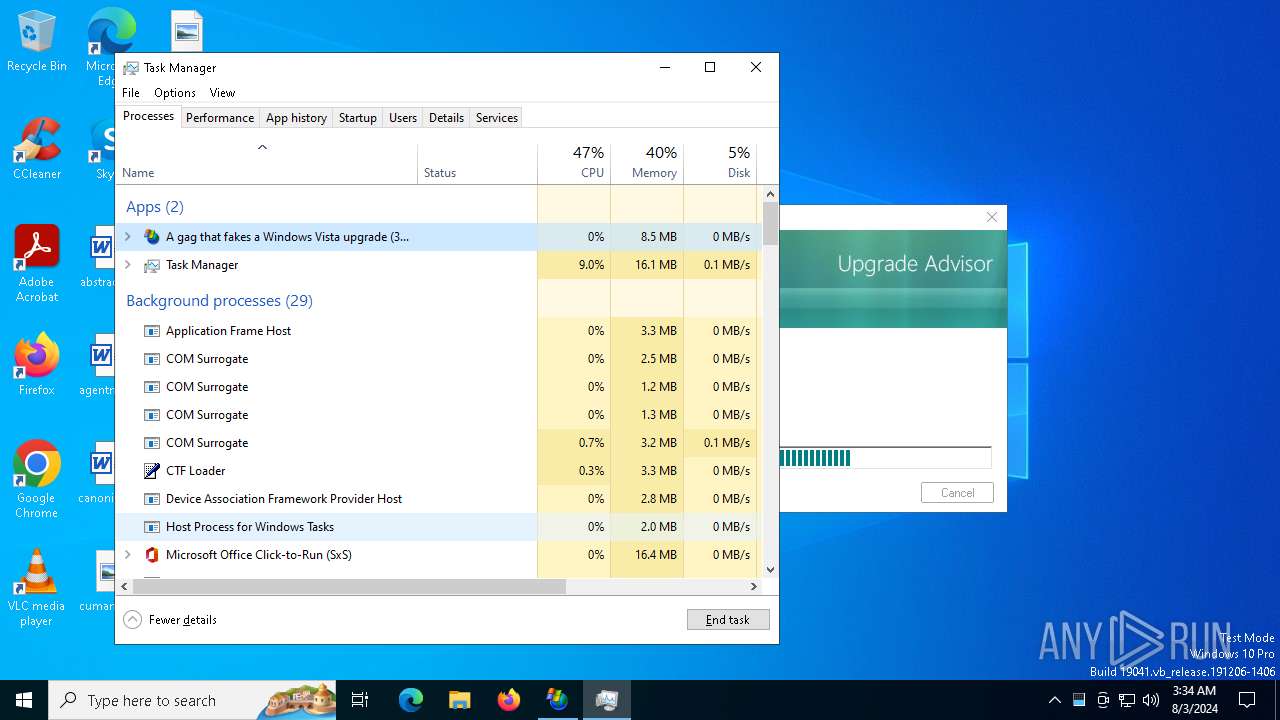Sort processes by the Name column
Image resolution: width=1280 pixels, height=720 pixels.
(x=266, y=164)
